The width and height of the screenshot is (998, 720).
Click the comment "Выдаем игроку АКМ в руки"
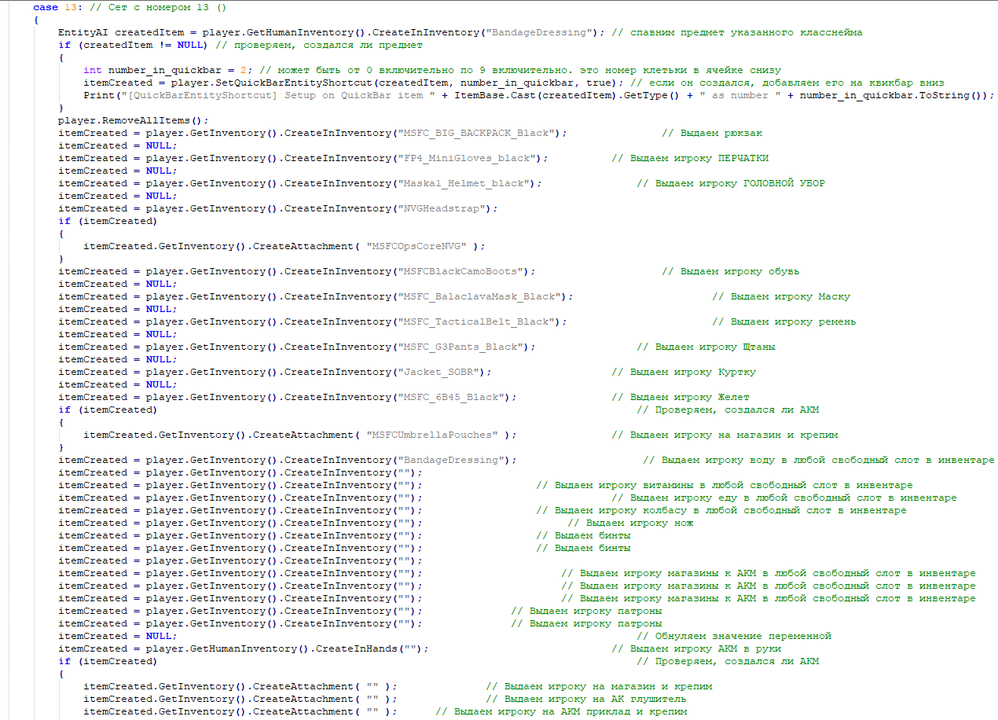696,649
